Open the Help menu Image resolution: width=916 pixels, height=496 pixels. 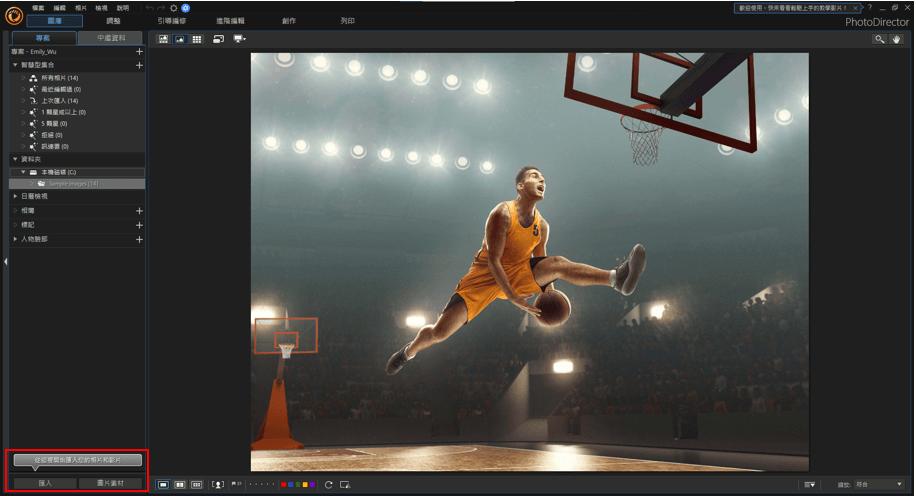pyautogui.click(x=123, y=8)
